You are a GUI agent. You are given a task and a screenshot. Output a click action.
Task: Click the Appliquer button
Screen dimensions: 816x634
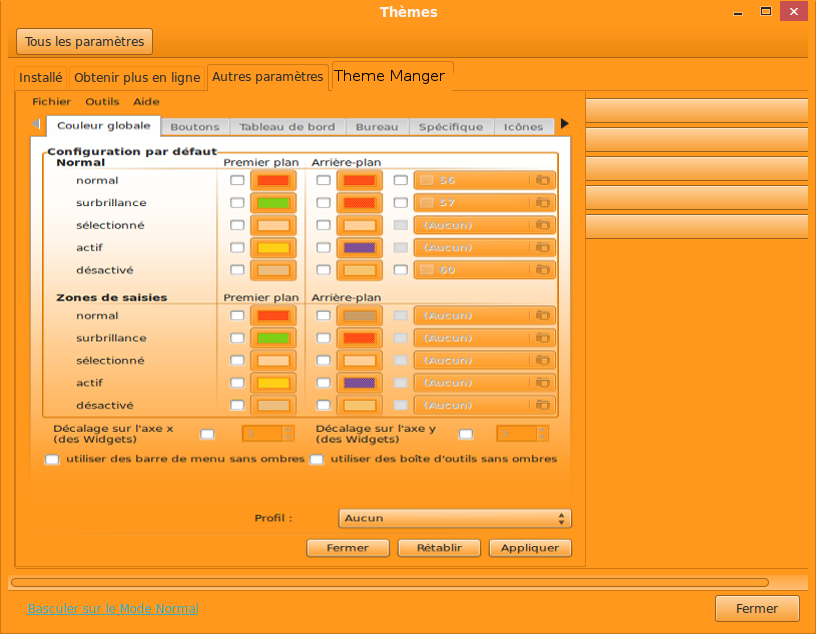pos(530,548)
